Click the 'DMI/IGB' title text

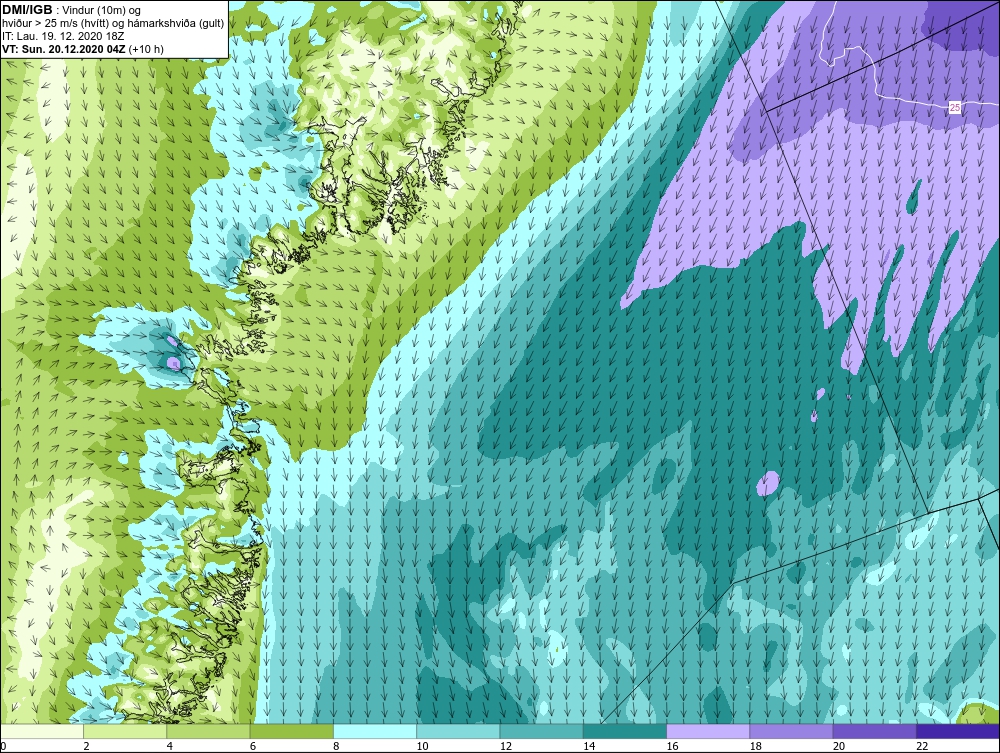tap(27, 10)
